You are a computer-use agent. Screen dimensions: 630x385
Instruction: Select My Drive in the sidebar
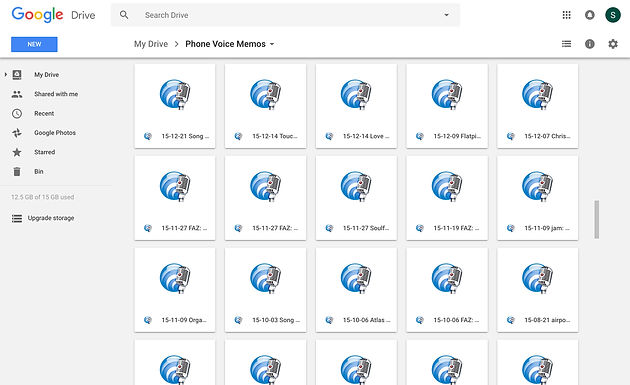pyautogui.click(x=46, y=75)
